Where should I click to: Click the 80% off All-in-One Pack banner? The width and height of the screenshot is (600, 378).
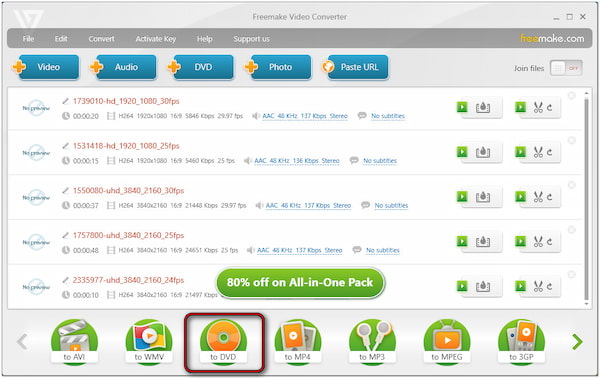point(300,283)
